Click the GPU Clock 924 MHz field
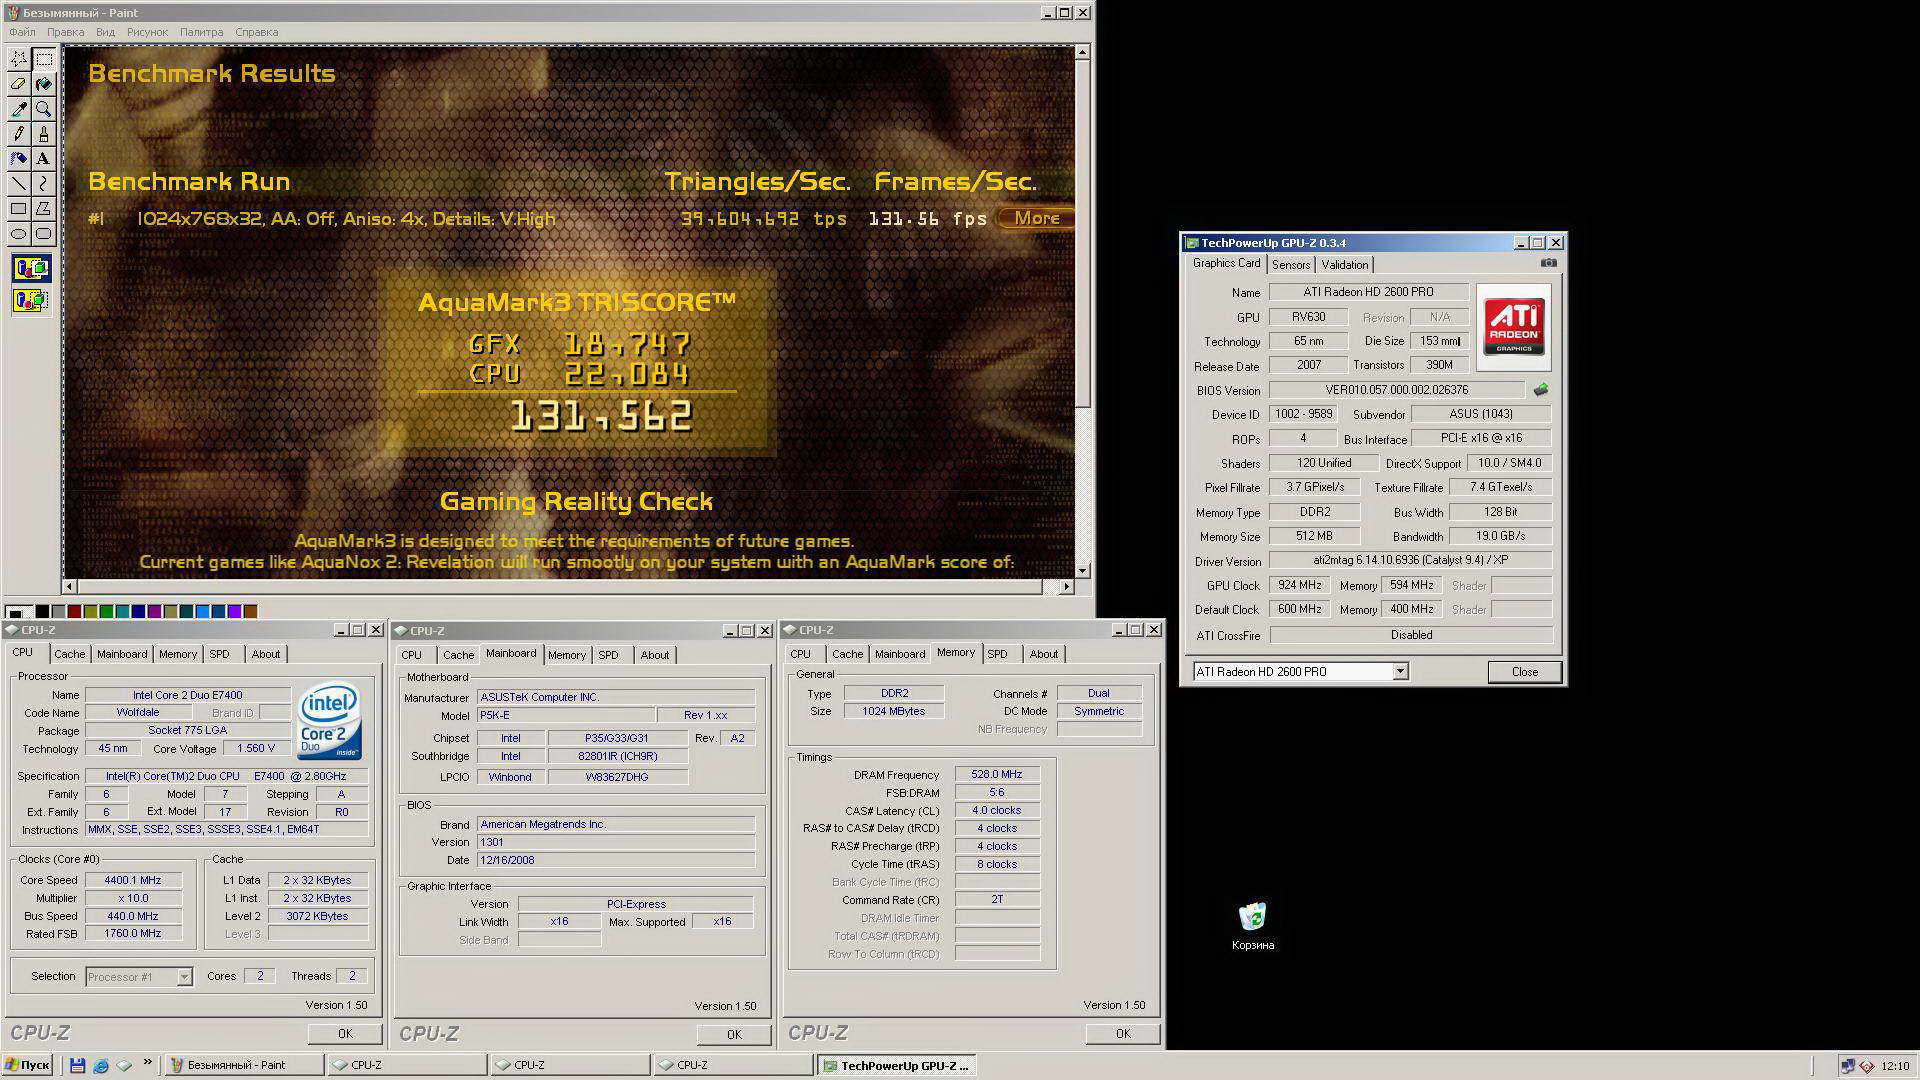This screenshot has width=1920, height=1080. click(x=1299, y=585)
